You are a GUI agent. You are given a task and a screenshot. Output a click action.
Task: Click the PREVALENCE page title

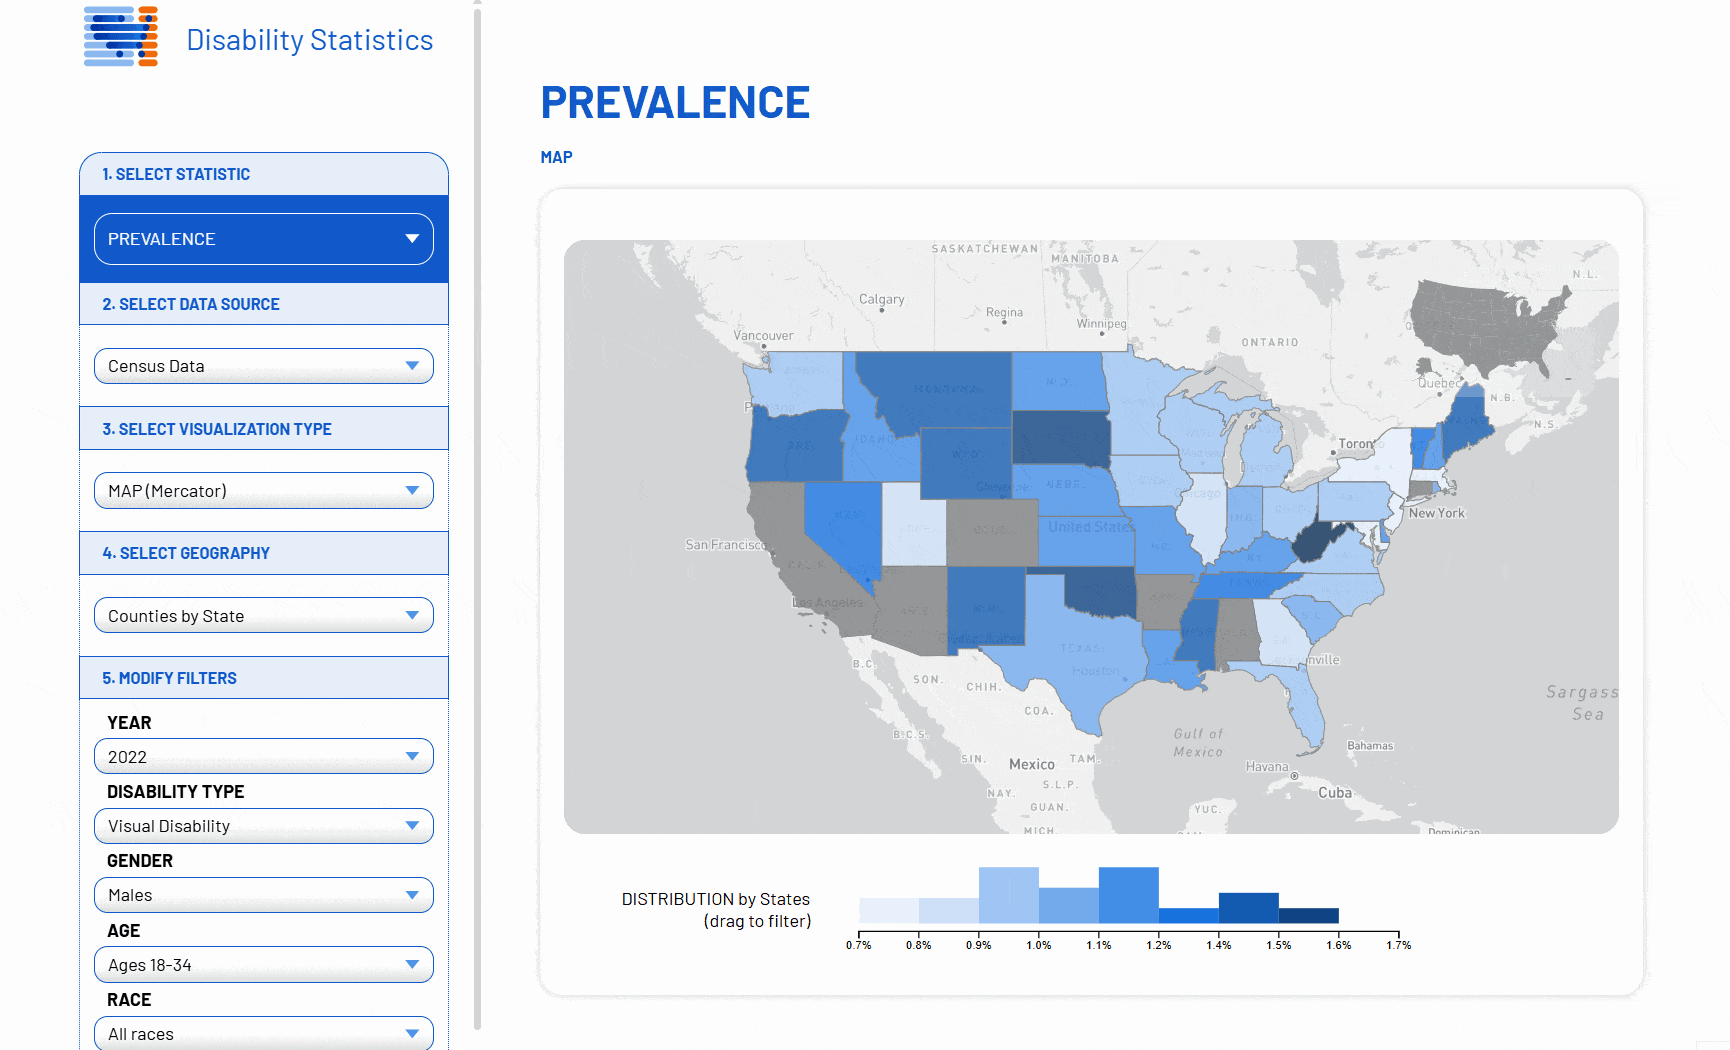click(675, 102)
